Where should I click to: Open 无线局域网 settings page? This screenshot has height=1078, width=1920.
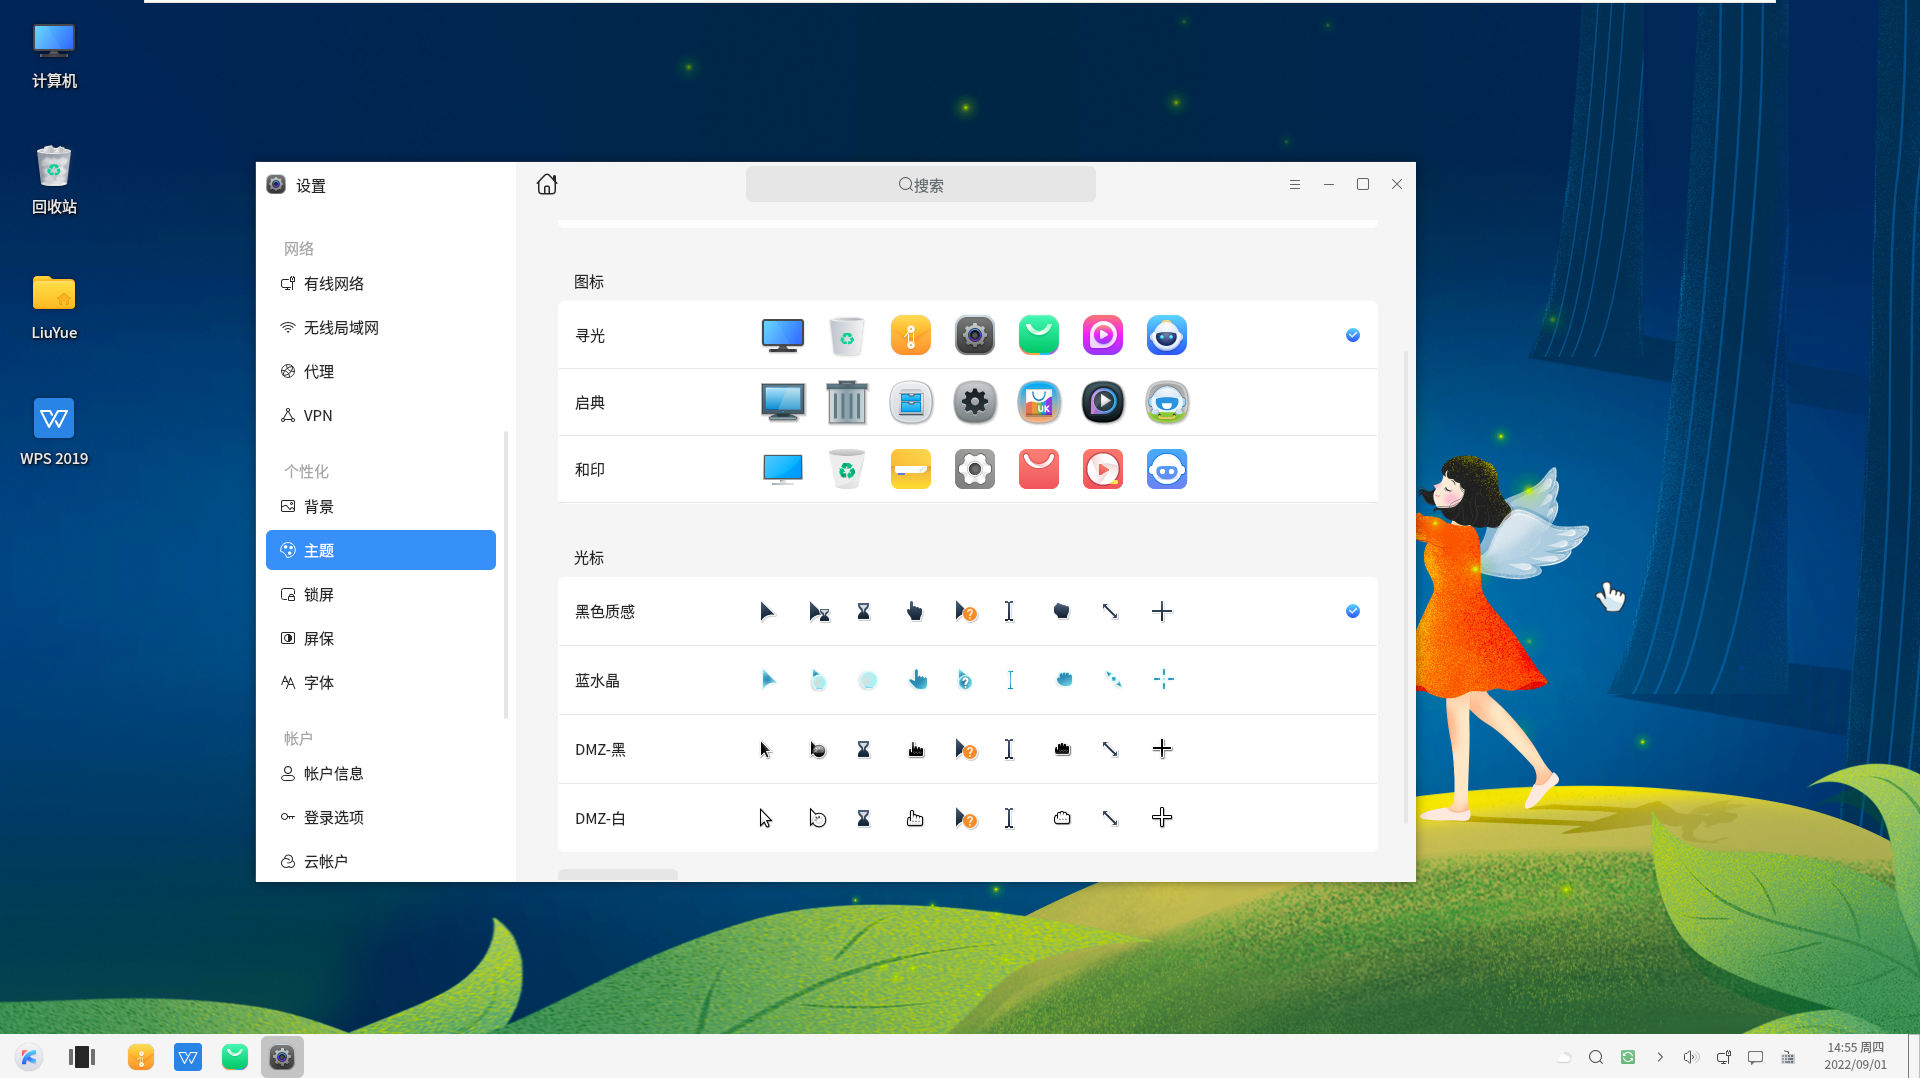381,328
